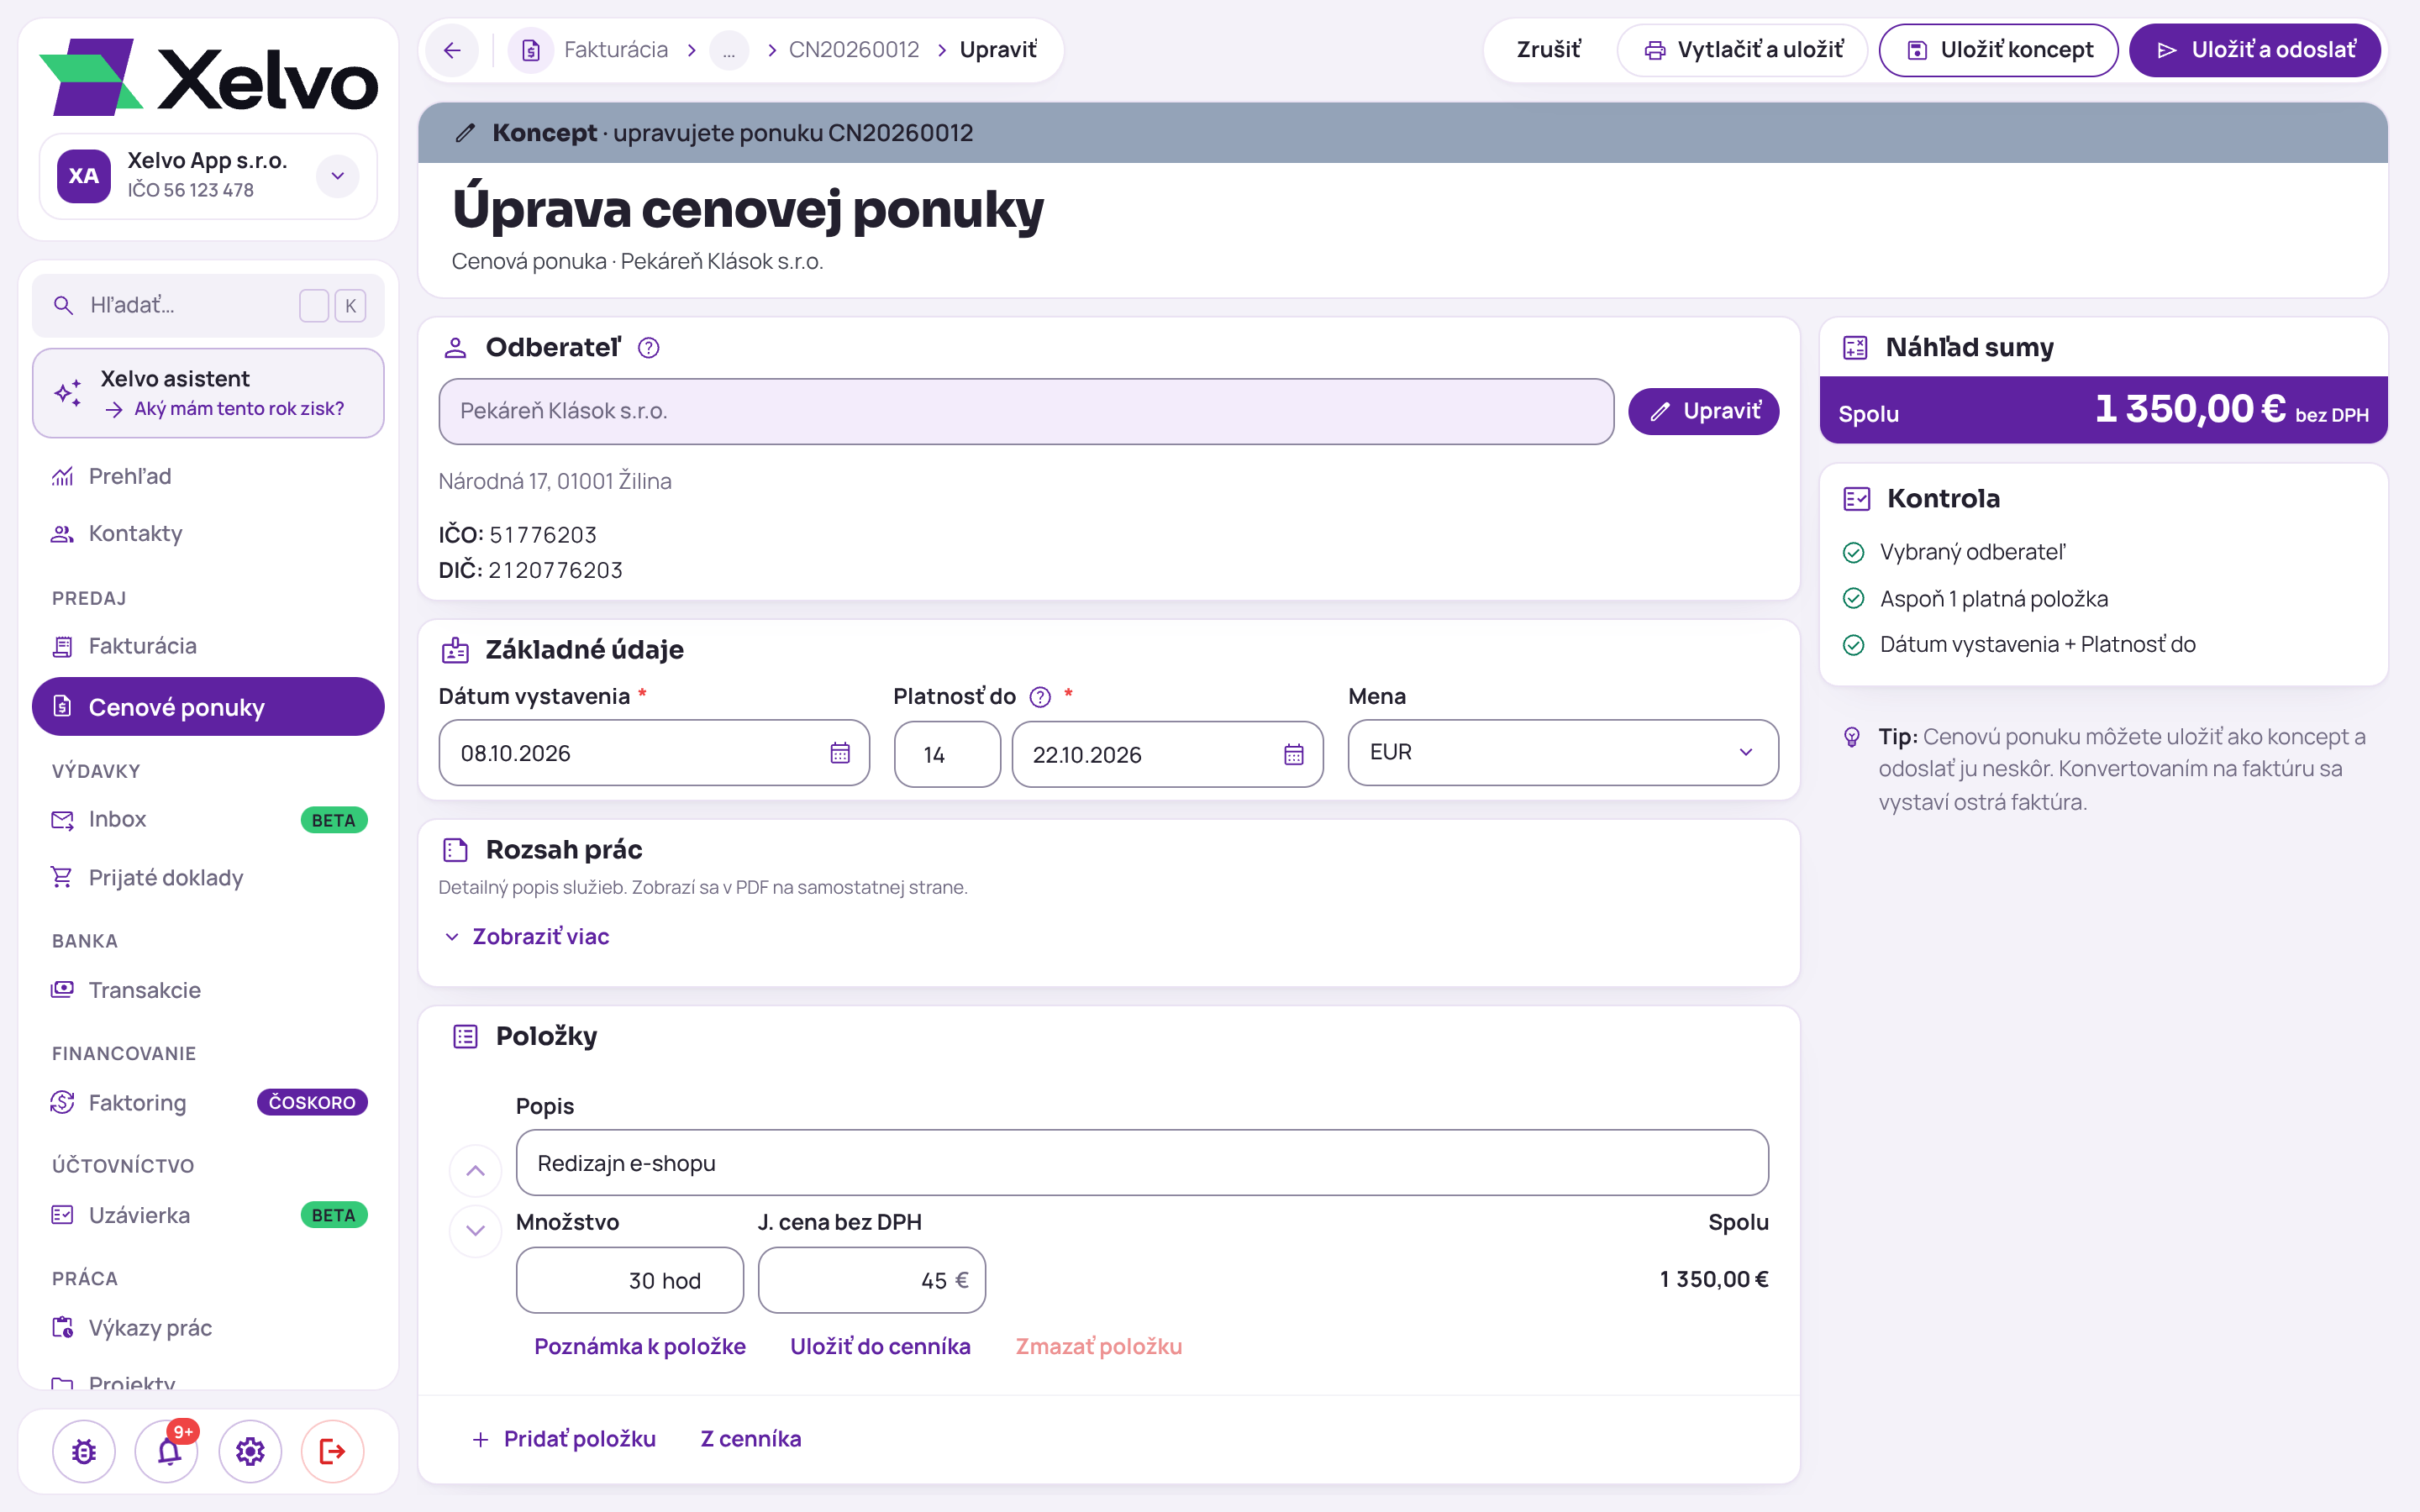Click Uložiť a odoslať button

coord(2255,50)
